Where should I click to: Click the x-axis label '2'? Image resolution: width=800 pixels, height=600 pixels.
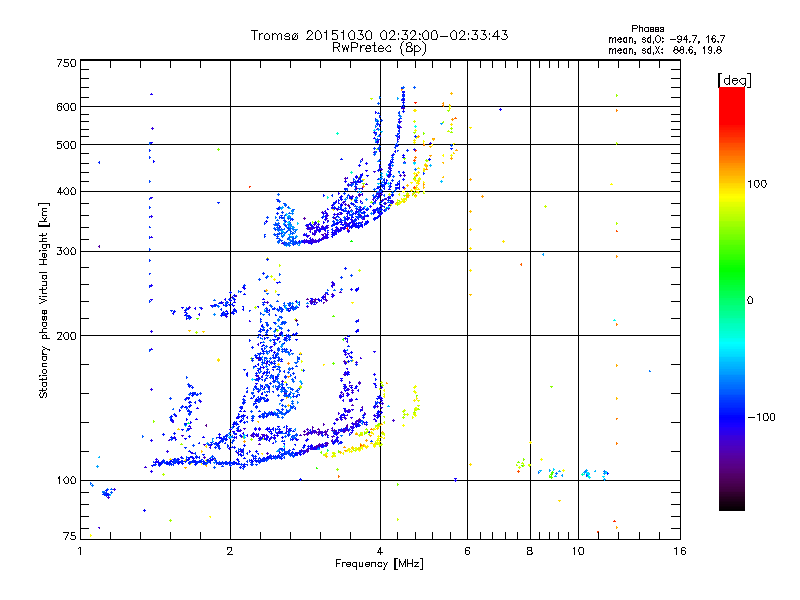point(230,551)
